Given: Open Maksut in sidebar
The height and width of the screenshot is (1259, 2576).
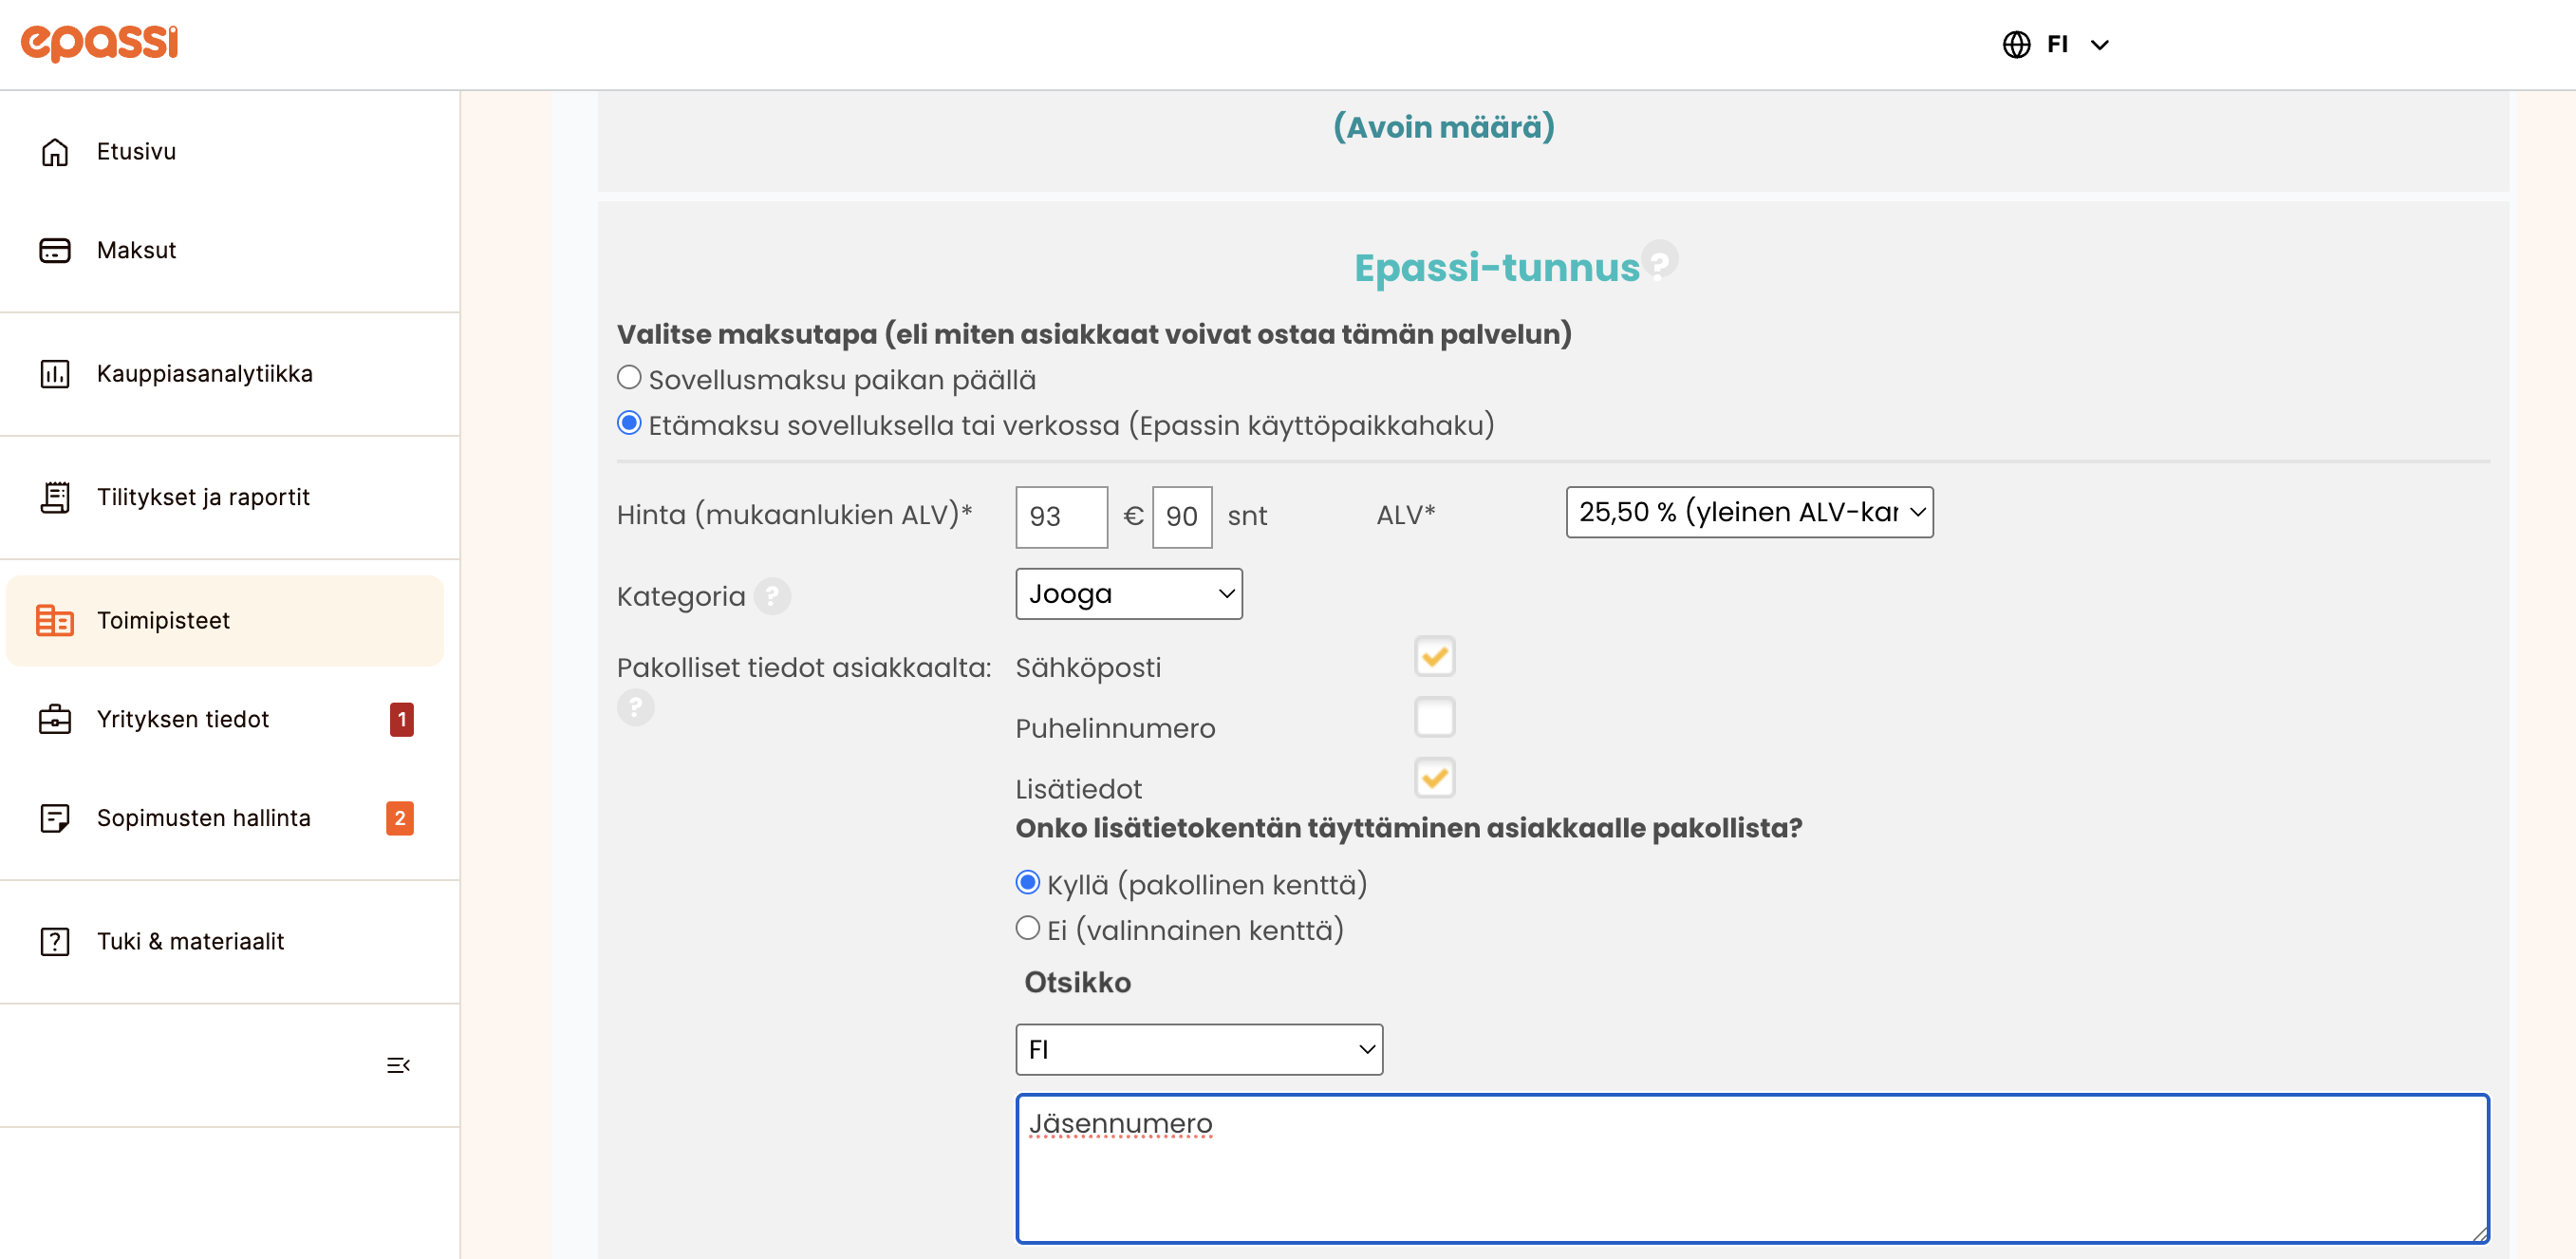Looking at the screenshot, I should click(x=225, y=250).
